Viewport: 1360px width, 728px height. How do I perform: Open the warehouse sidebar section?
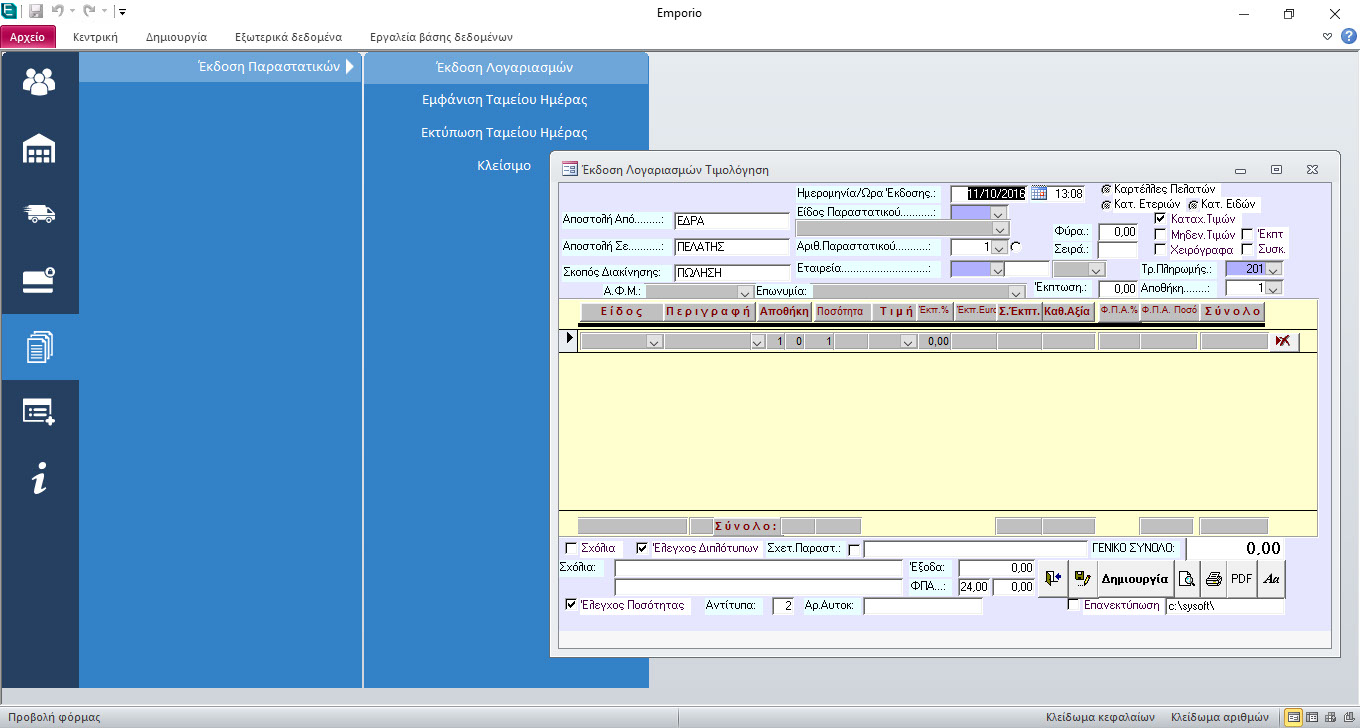[x=39, y=149]
